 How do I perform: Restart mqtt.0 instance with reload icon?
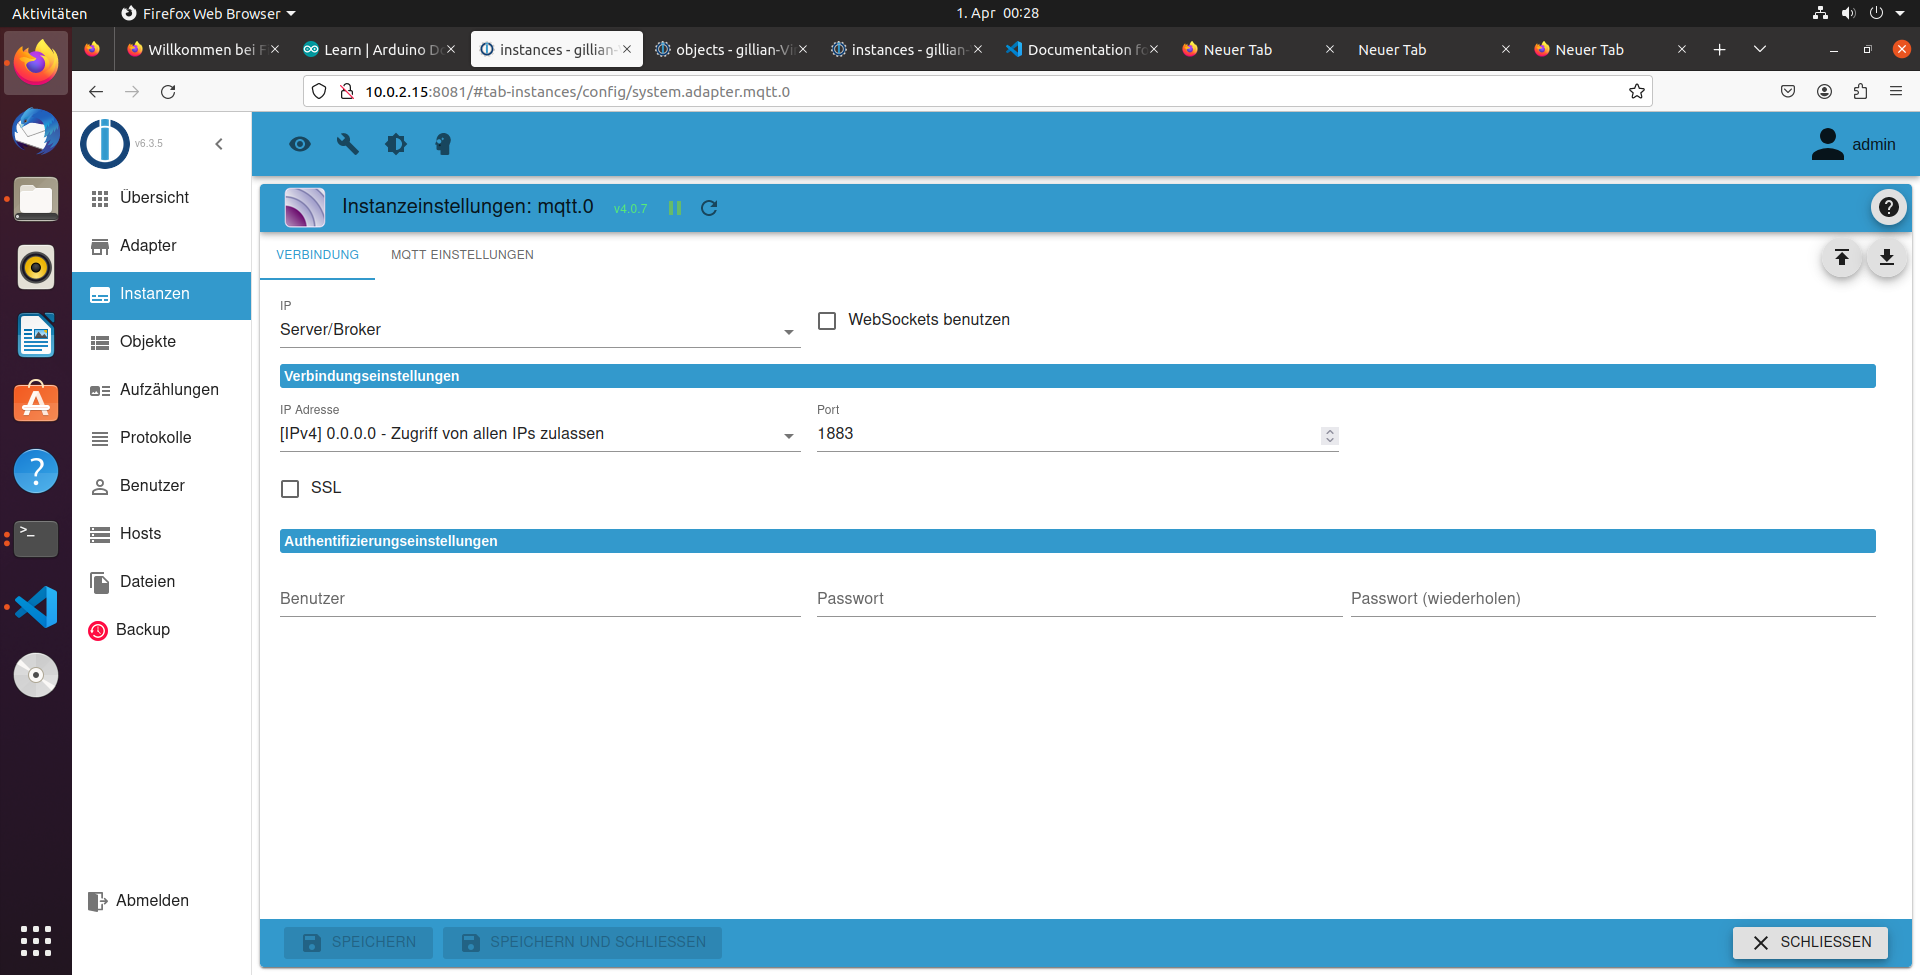click(709, 208)
